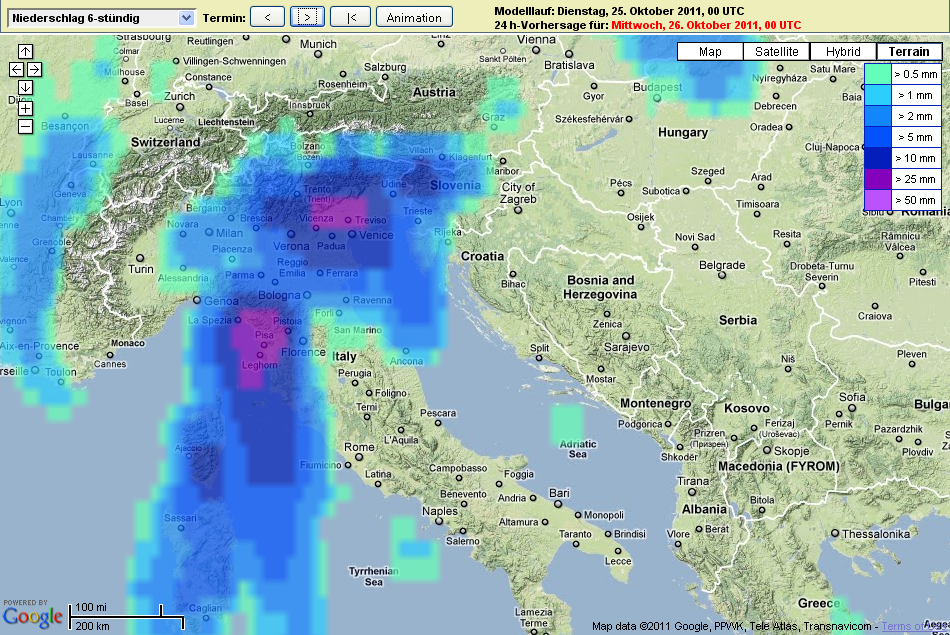
Task: Click the > 50 mm legend color swatch
Action: point(877,200)
